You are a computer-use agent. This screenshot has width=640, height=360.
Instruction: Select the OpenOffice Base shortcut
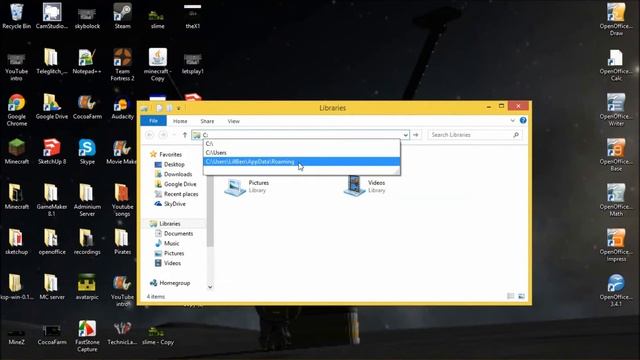pyautogui.click(x=616, y=155)
